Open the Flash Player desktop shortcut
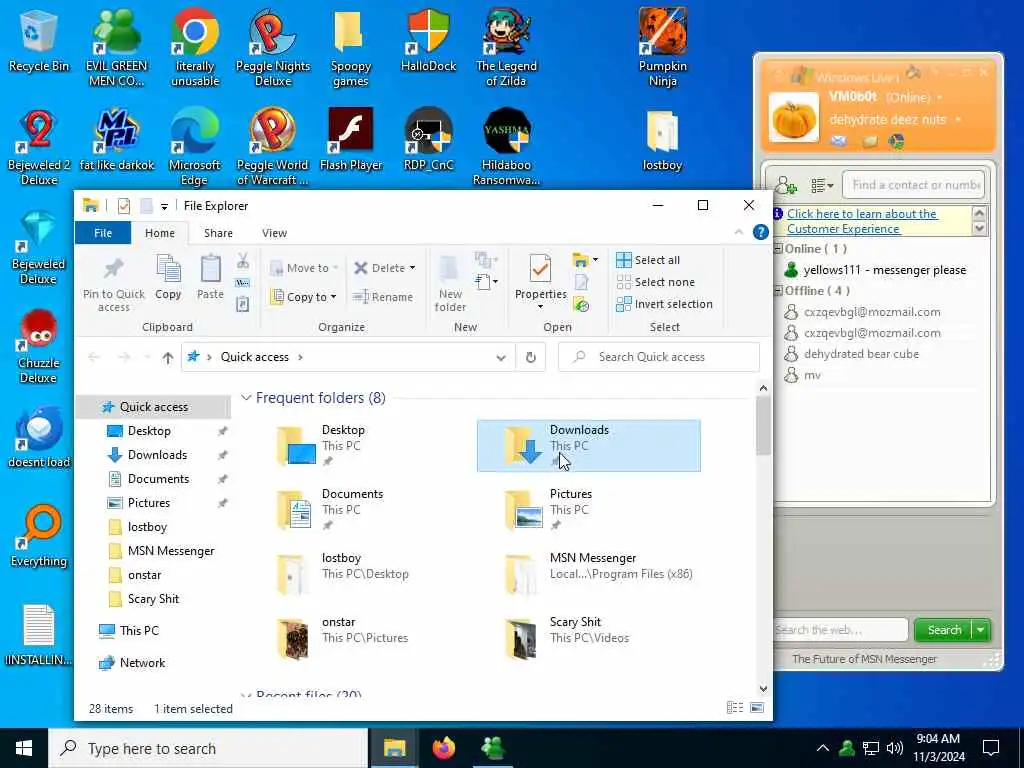1024x768 pixels. coord(351,140)
